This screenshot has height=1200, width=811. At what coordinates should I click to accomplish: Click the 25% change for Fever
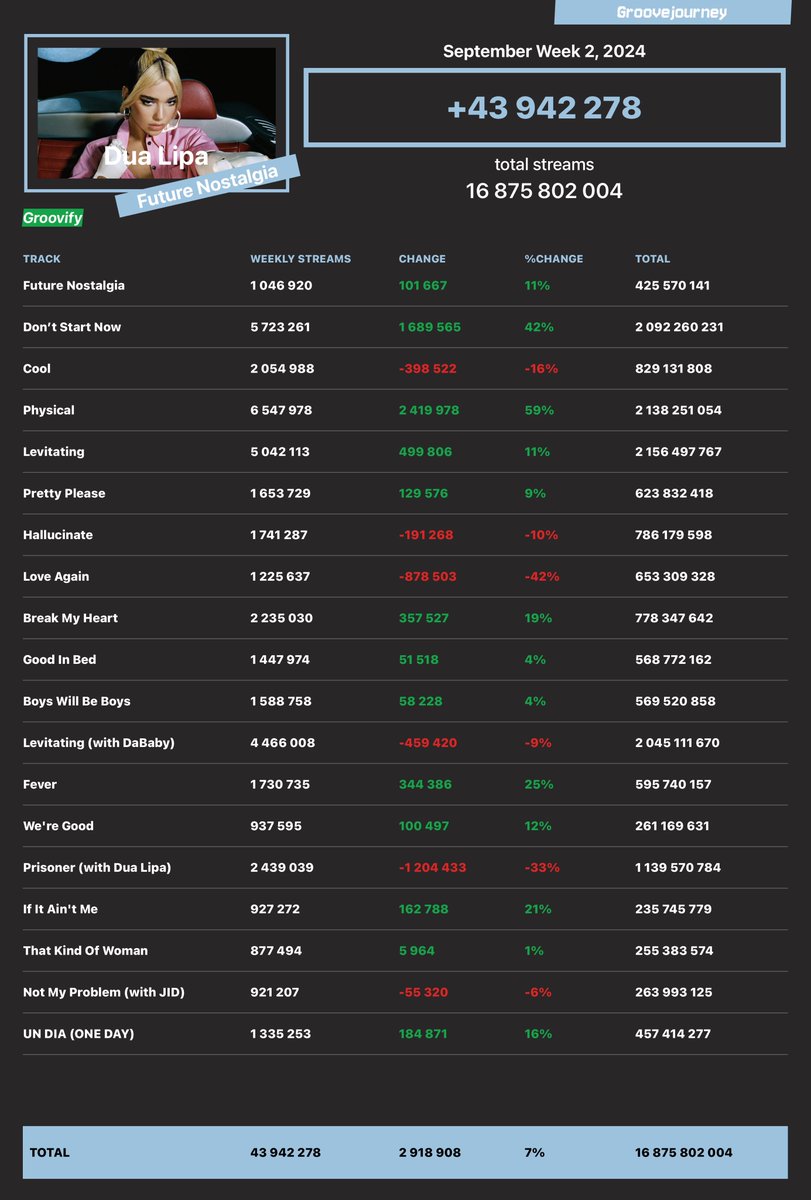538,785
